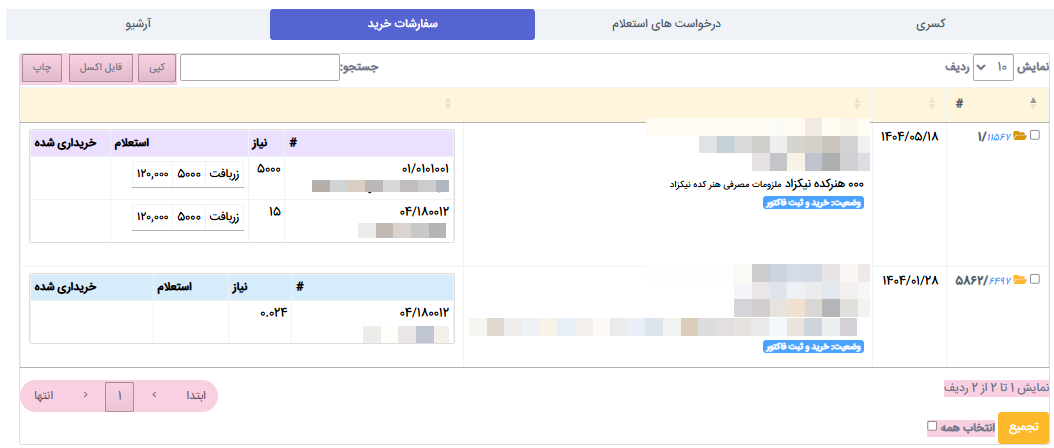Switch to the 'درخواست های استعلام' tab

click(x=667, y=24)
